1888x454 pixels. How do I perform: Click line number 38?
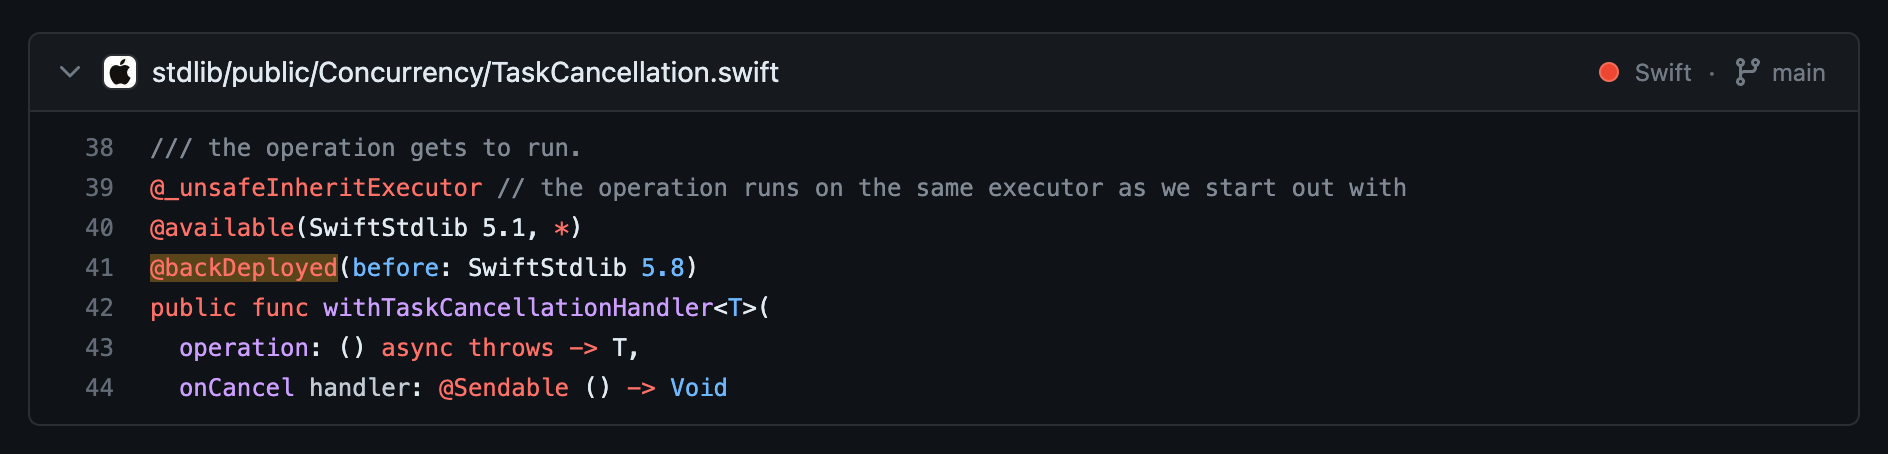point(99,148)
